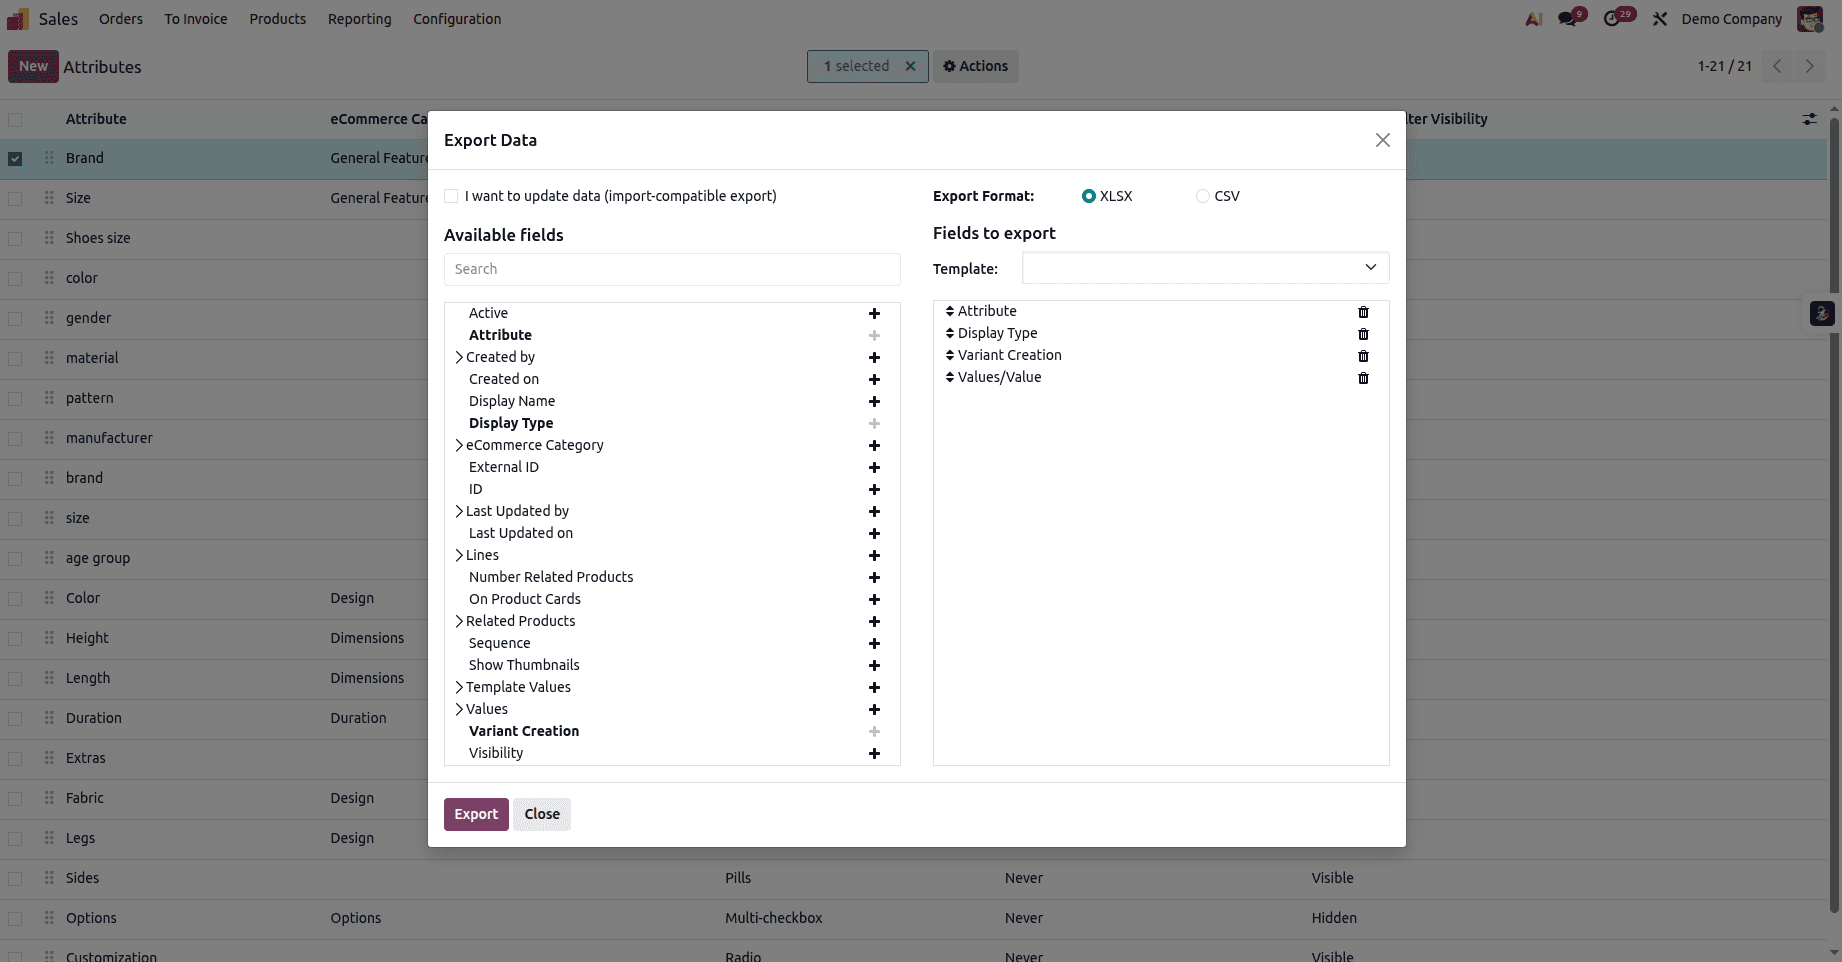Add the Active field with its plus icon

pyautogui.click(x=874, y=313)
